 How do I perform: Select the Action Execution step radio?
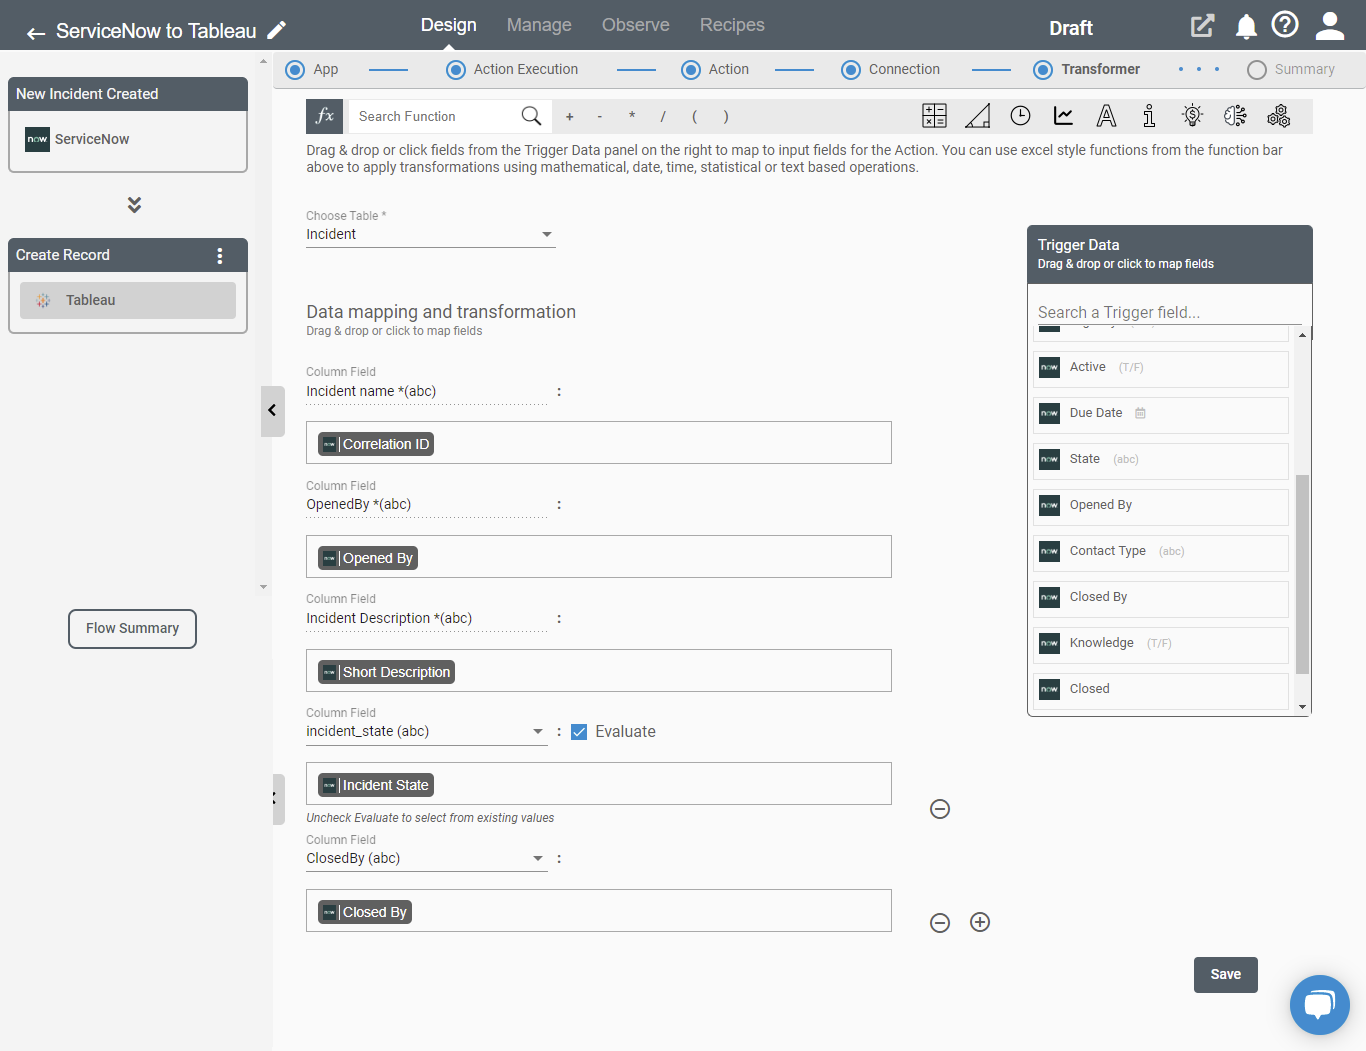tap(456, 70)
